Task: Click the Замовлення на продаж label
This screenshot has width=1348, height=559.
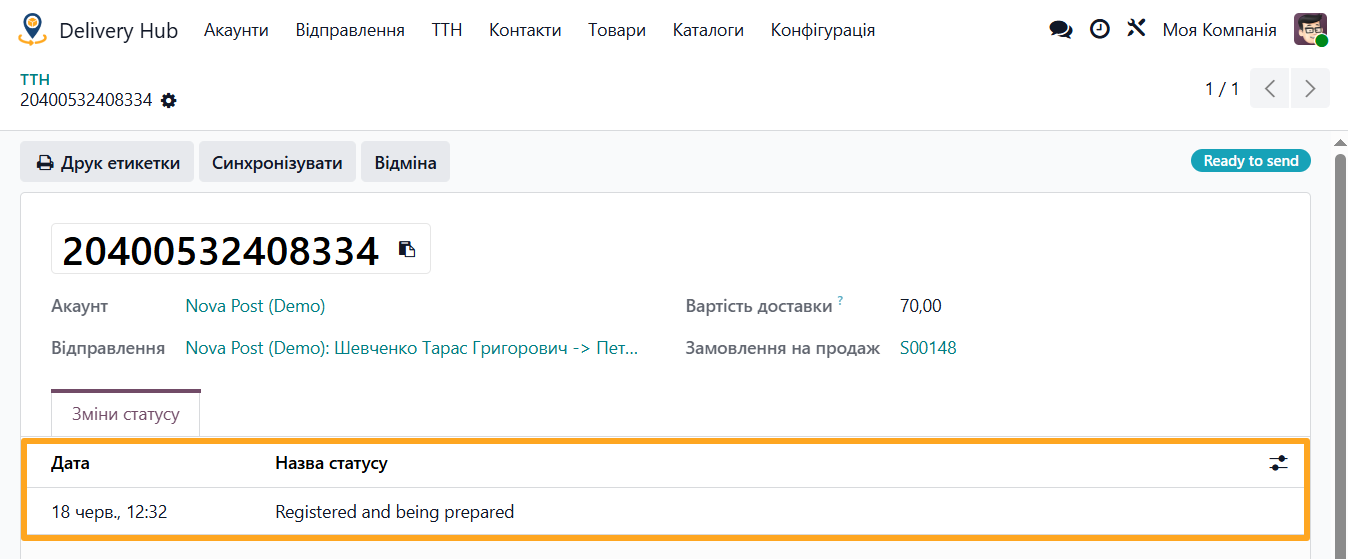Action: (782, 348)
